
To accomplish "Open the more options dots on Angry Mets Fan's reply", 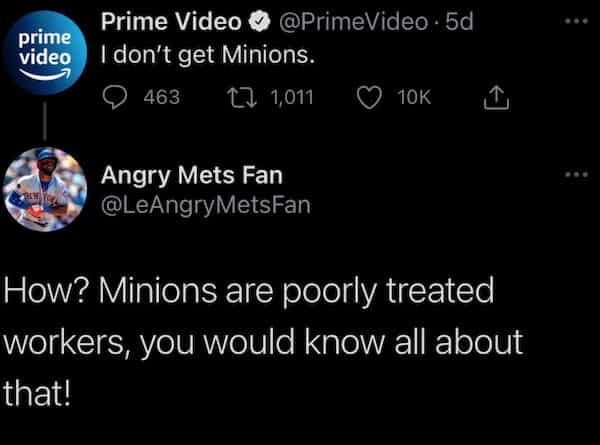I will click(573, 176).
